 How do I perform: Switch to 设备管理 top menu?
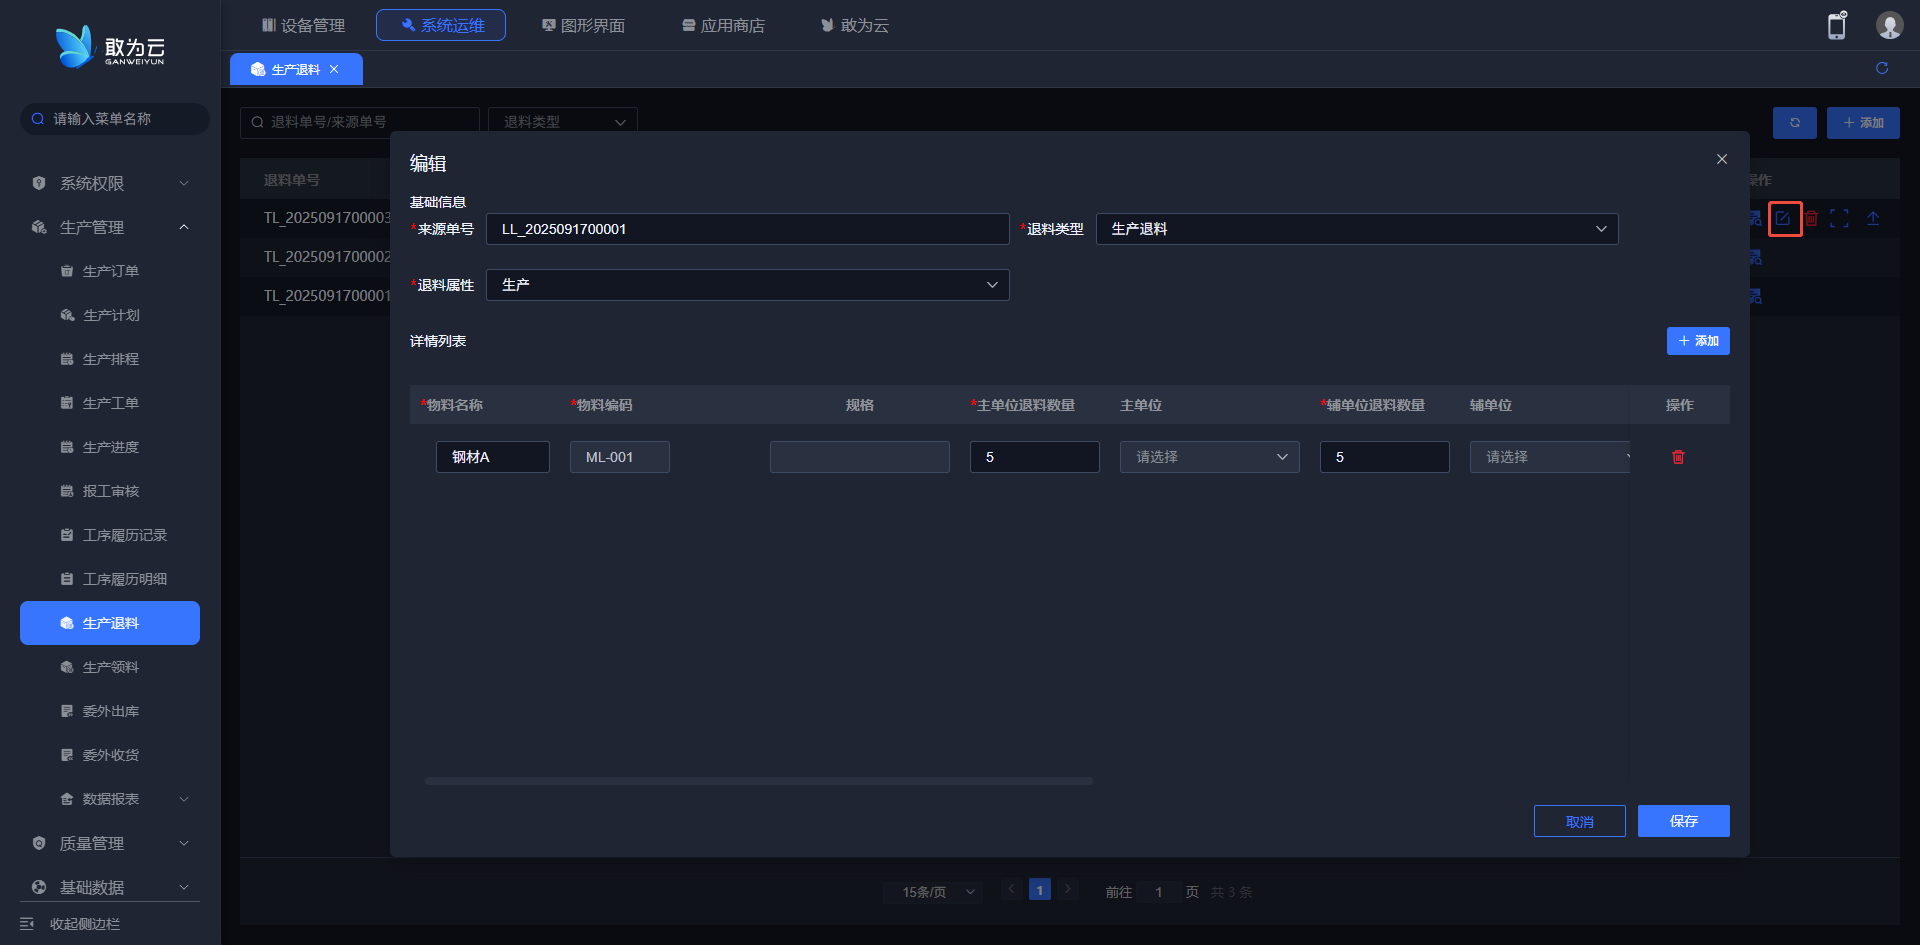[303, 25]
